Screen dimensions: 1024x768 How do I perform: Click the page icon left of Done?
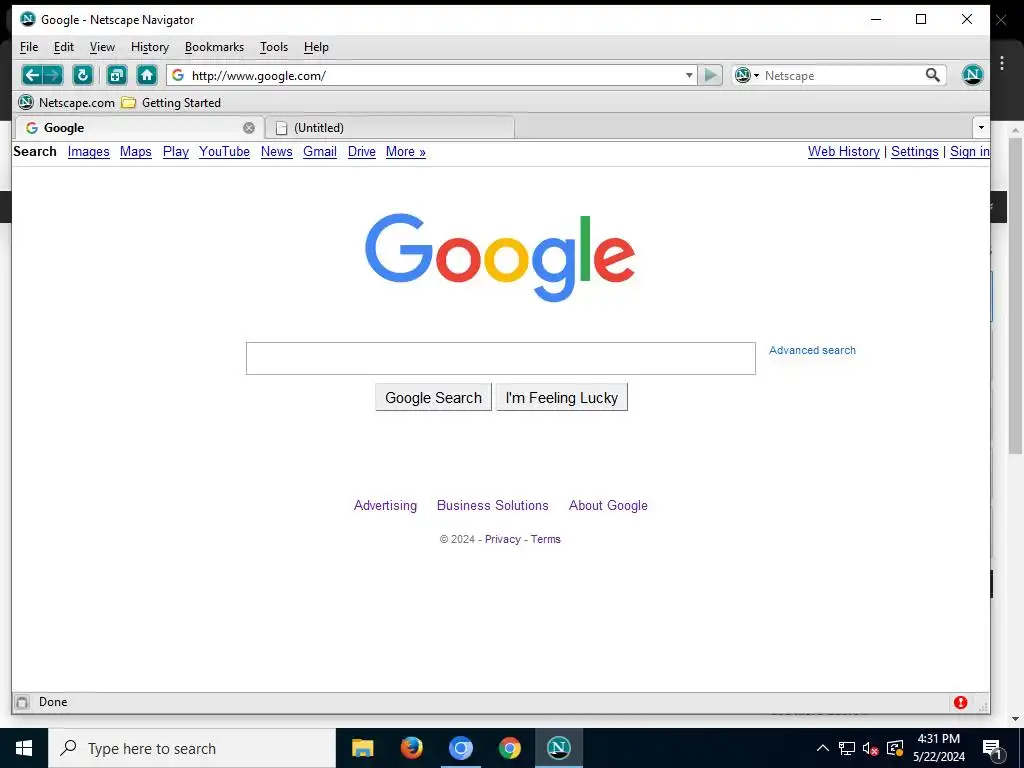(22, 702)
